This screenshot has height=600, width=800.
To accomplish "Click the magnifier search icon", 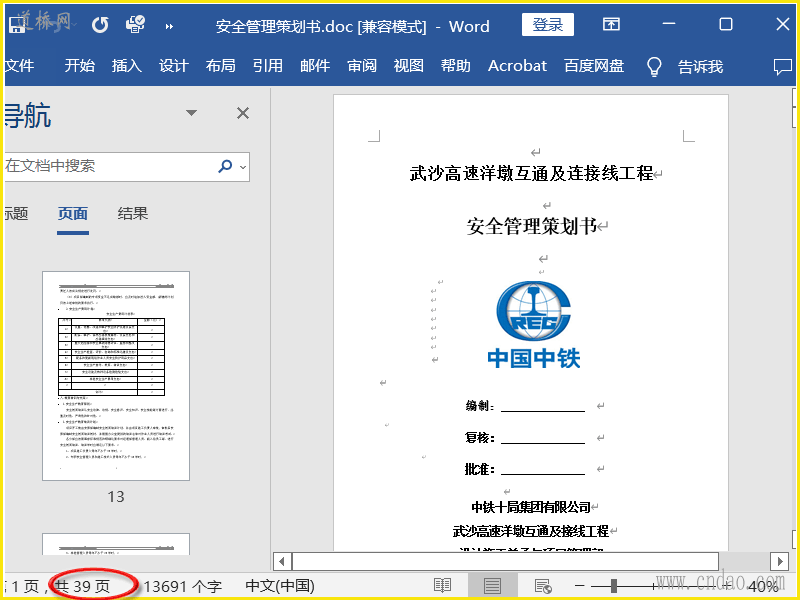I will pos(225,166).
